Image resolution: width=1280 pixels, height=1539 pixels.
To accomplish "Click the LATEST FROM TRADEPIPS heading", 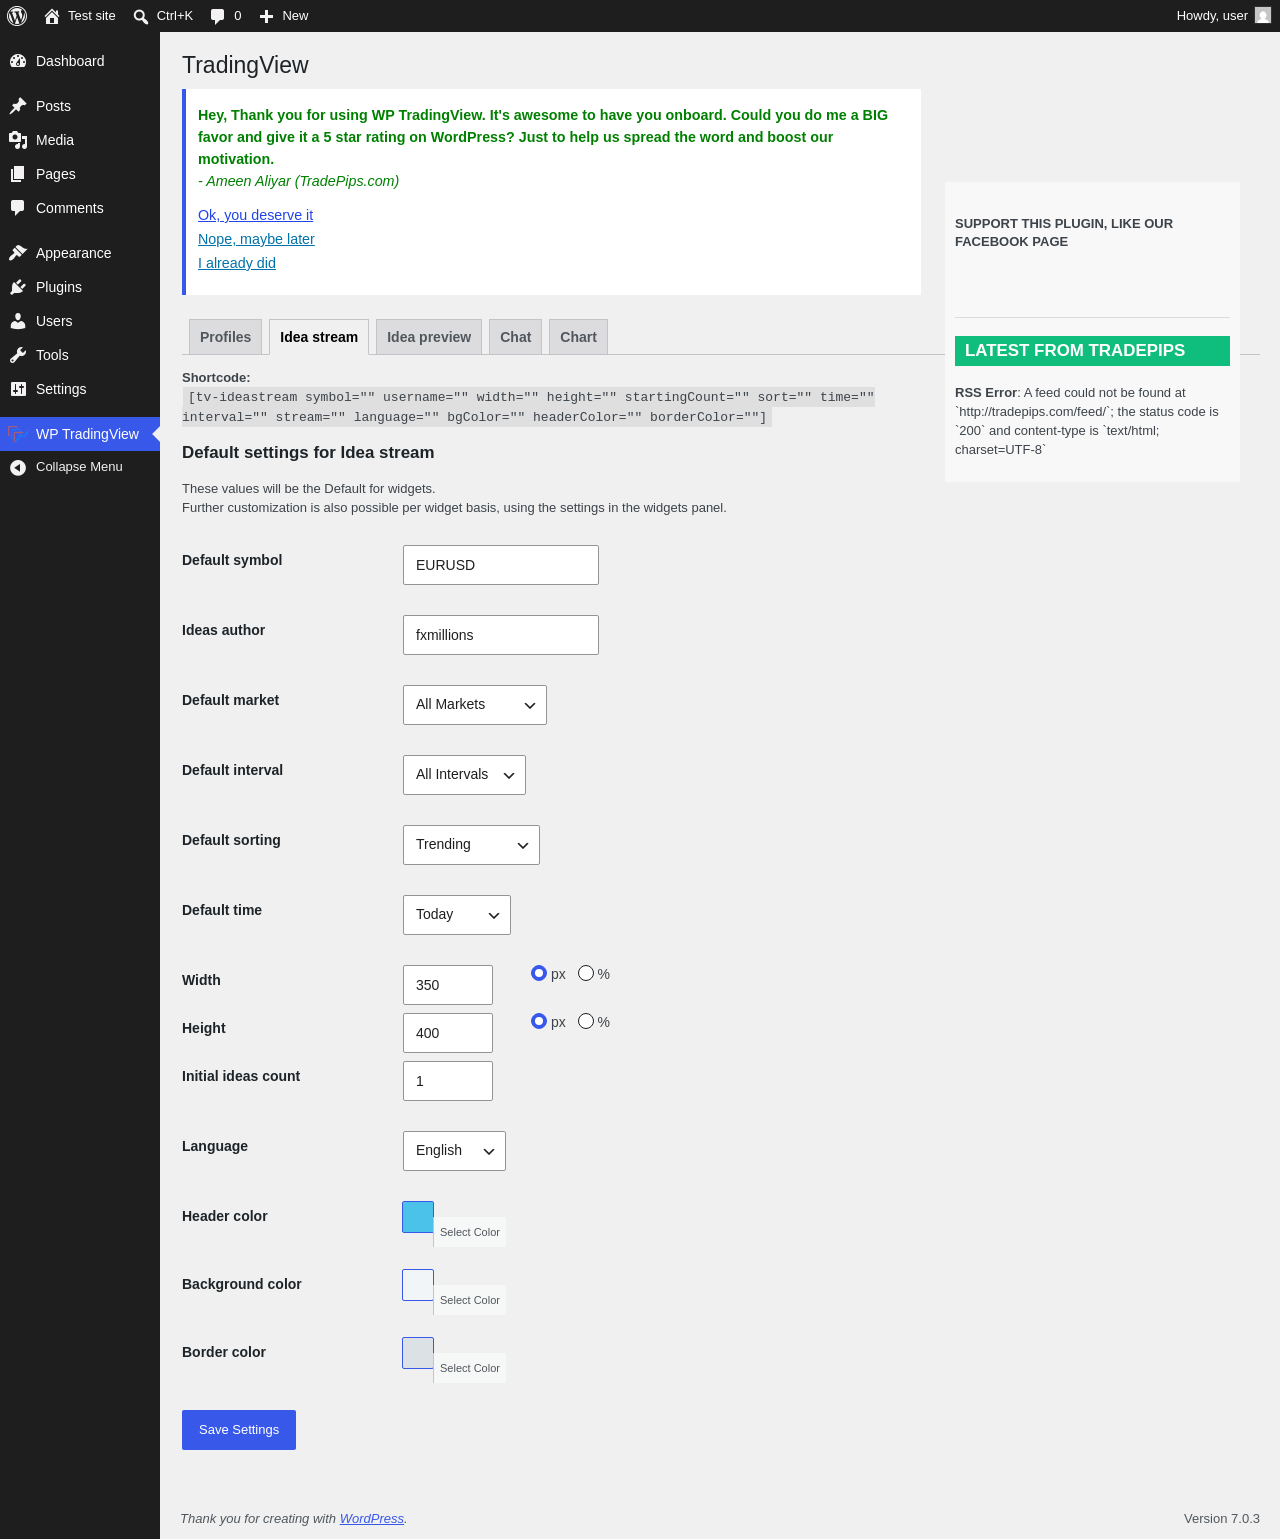I will pyautogui.click(x=1092, y=351).
